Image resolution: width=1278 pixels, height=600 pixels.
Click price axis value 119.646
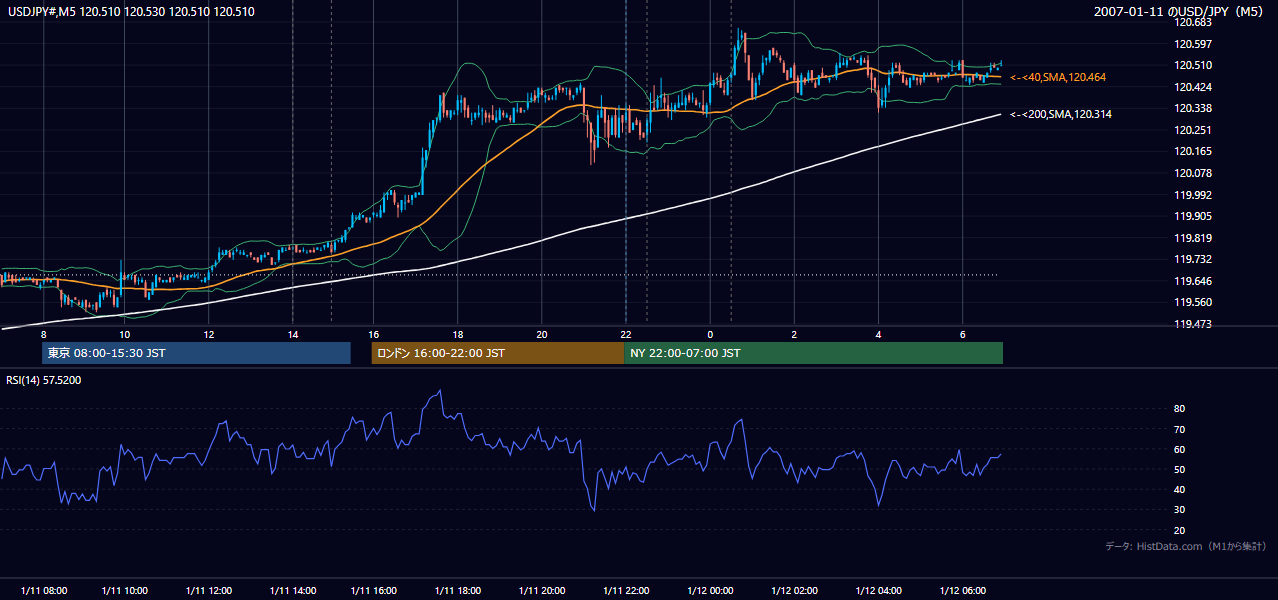pos(1194,281)
